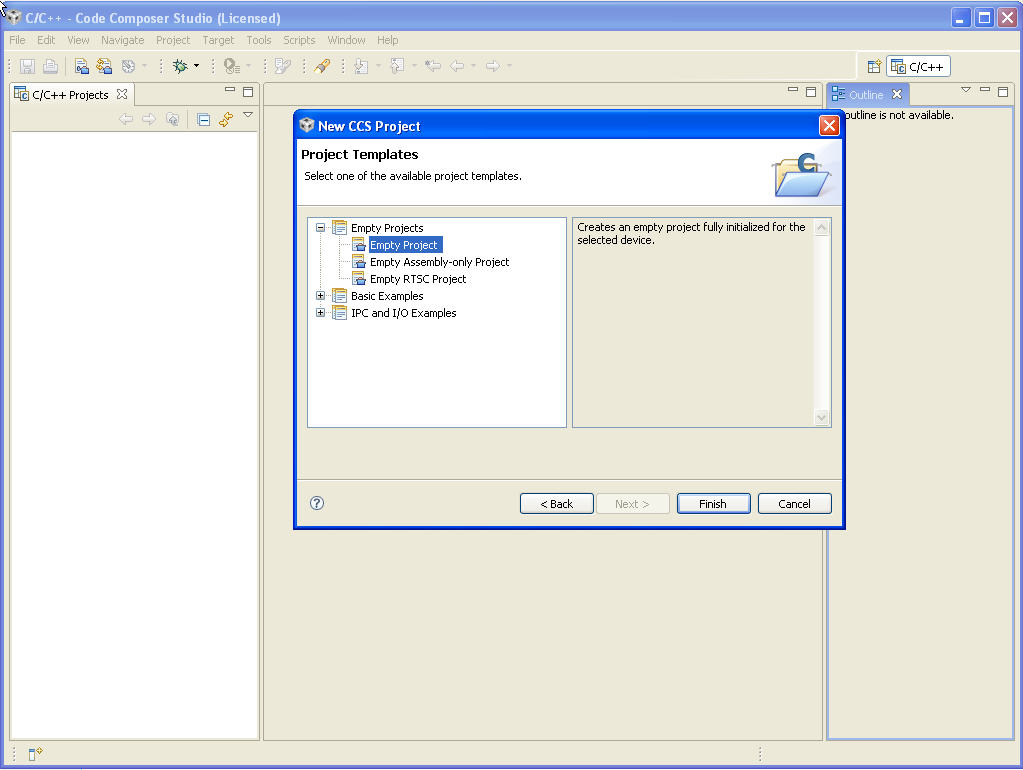
Task: Switch to the C/C++ perspective
Action: (917, 66)
